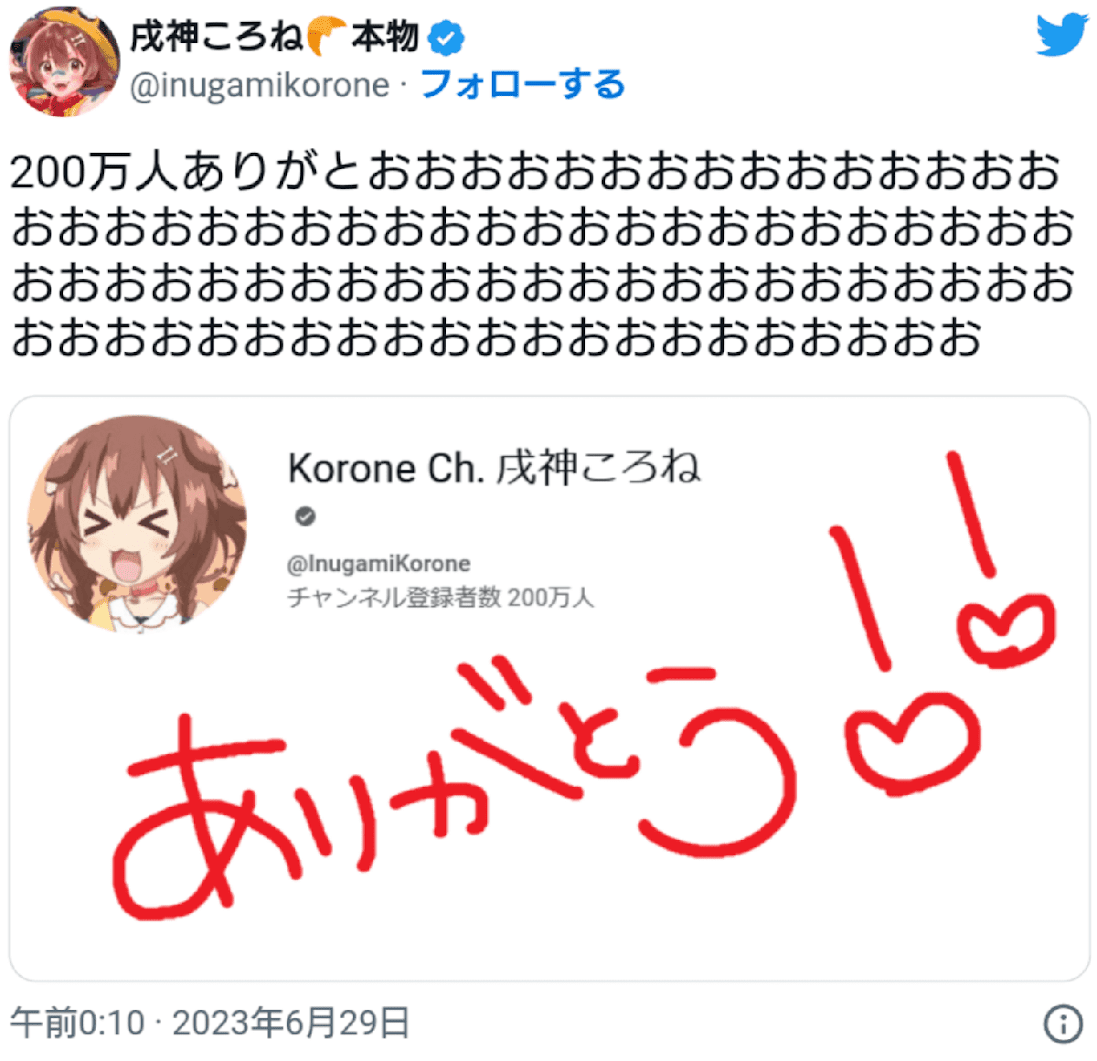Click the larger red hand-drawn heart
Viewport: 1097px width, 1061px height.
click(x=910, y=743)
